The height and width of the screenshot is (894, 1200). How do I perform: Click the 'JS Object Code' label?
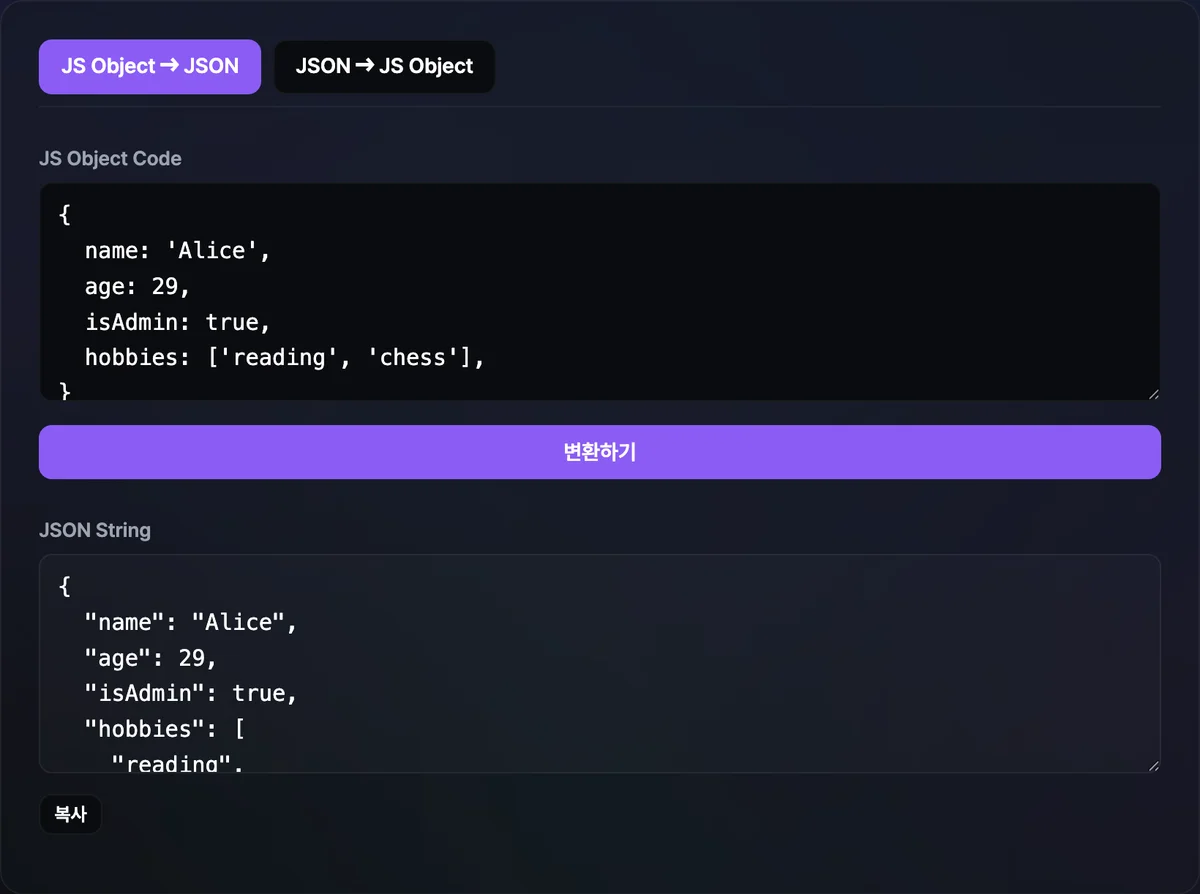110,158
